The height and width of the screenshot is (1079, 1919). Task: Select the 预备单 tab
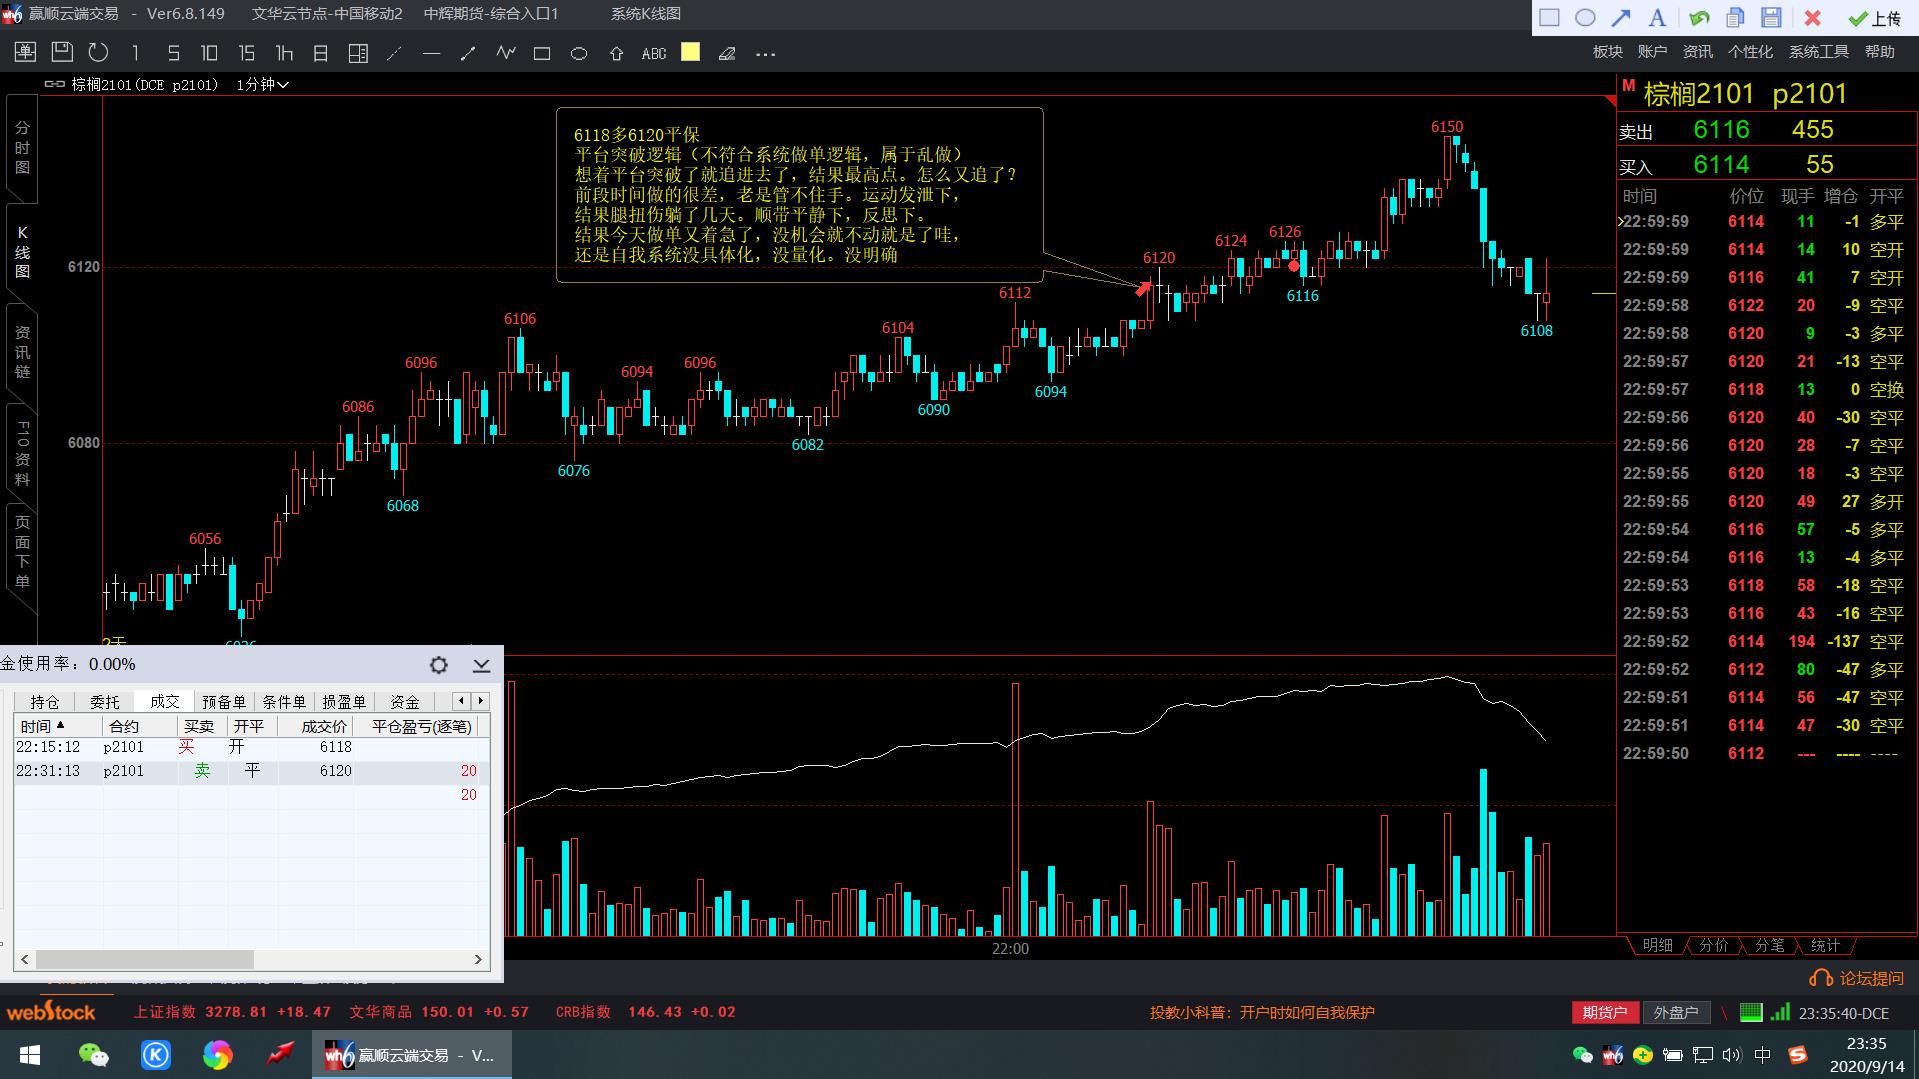pos(224,701)
